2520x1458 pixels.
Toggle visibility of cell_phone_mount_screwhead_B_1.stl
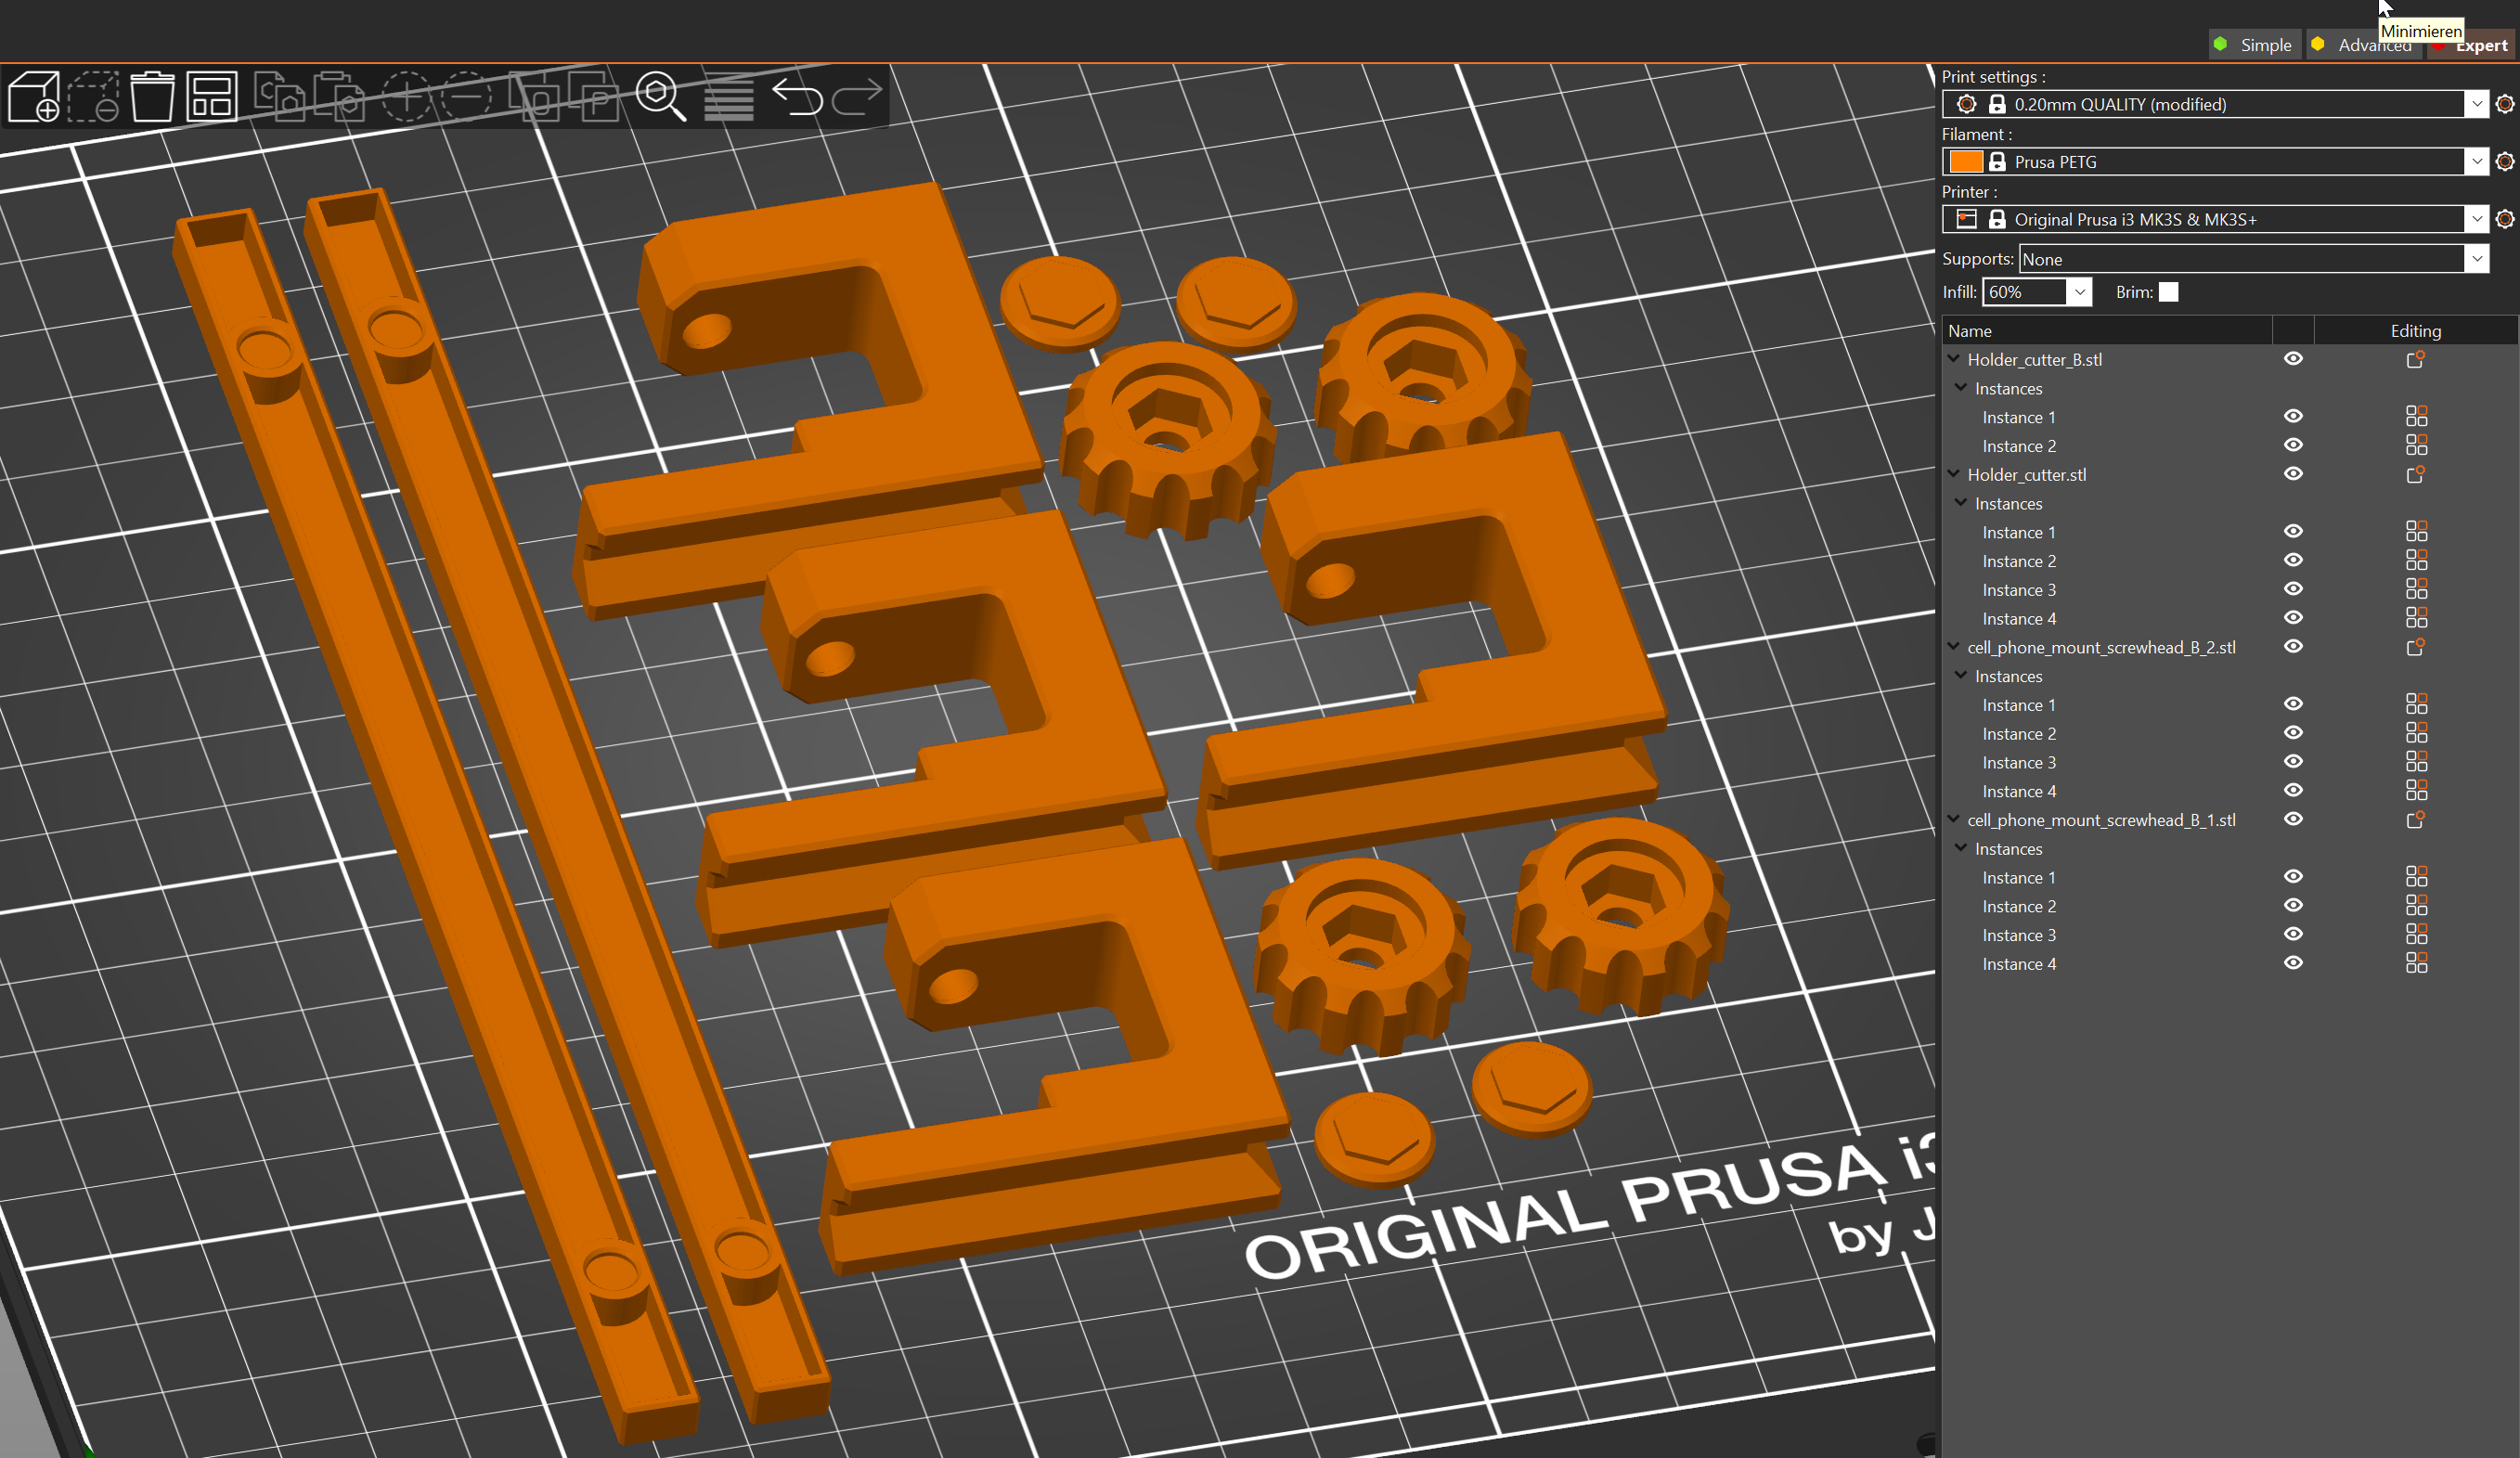[2293, 819]
